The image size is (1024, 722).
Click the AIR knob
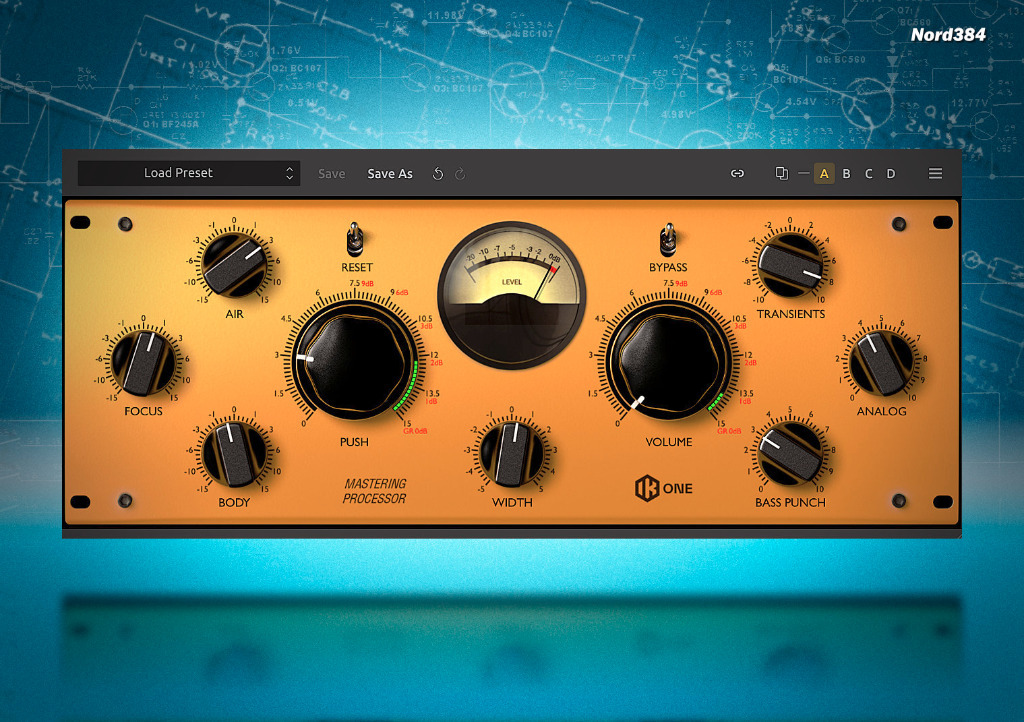point(234,264)
